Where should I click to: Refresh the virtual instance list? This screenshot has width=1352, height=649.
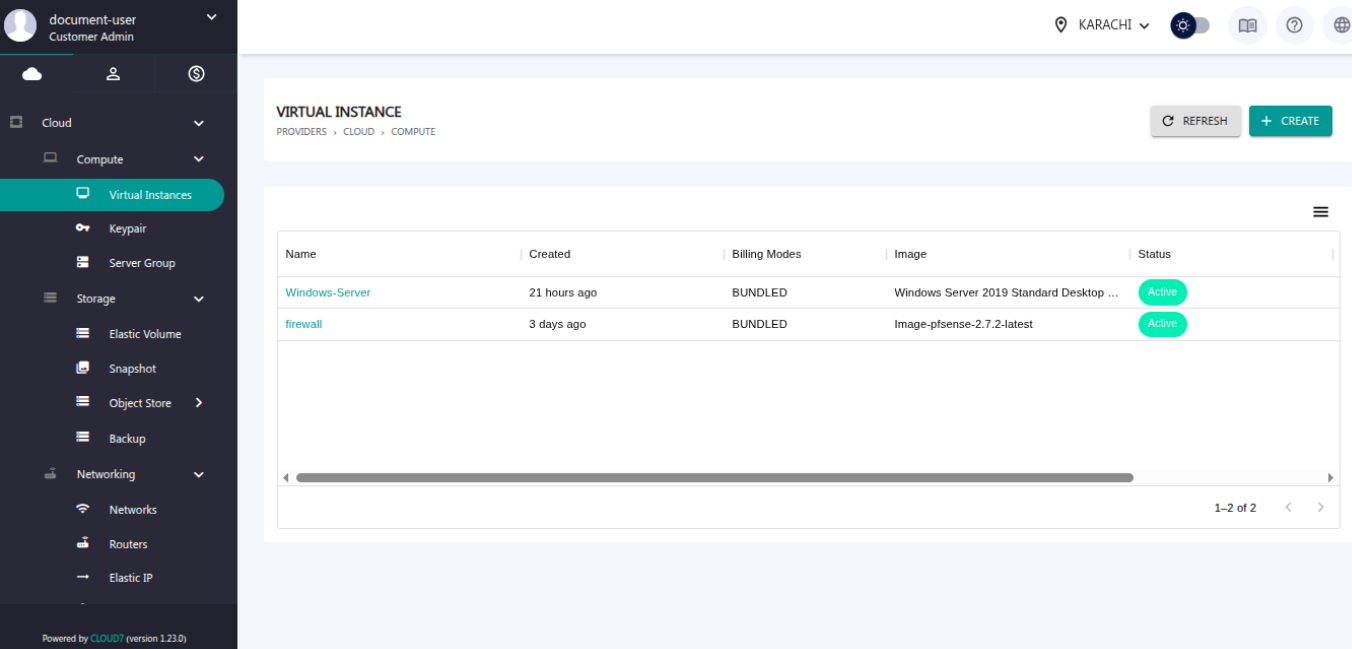coord(1195,121)
